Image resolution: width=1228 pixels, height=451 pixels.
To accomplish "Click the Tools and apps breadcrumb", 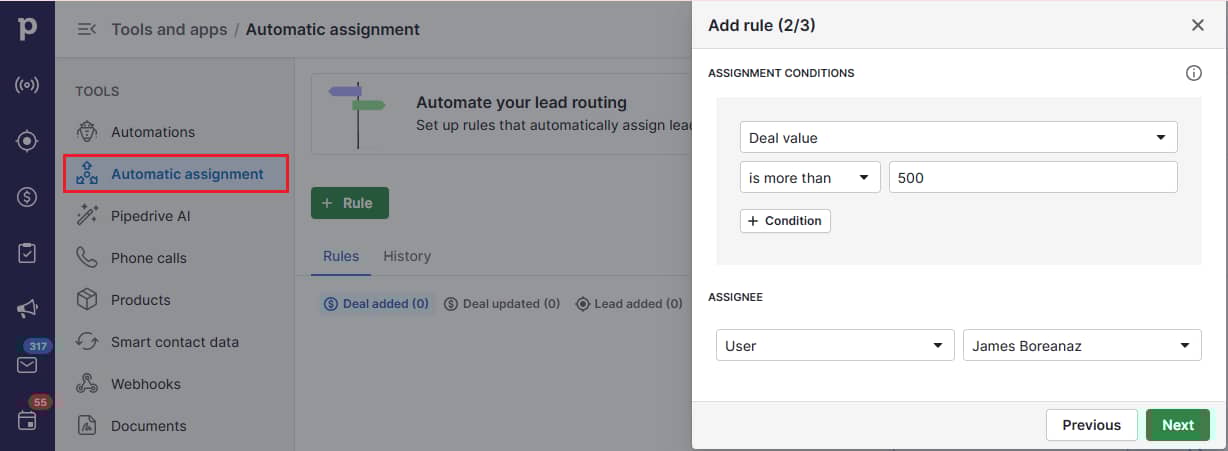I will [x=169, y=29].
